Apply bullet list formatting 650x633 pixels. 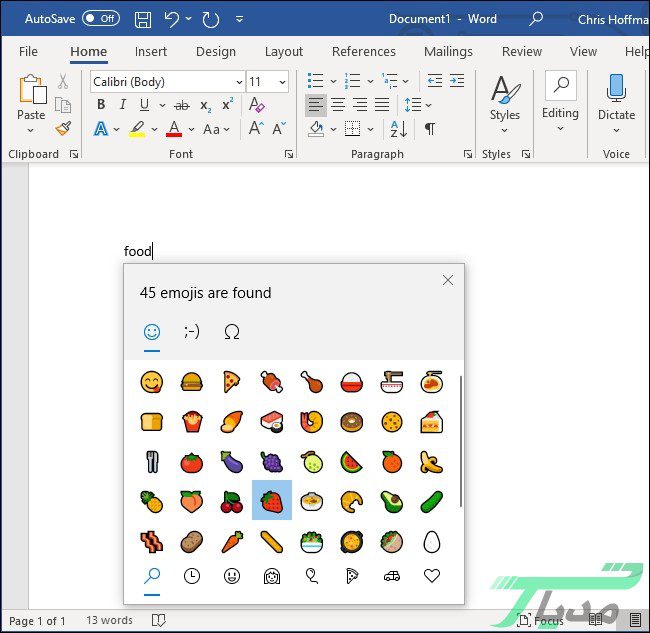(x=315, y=81)
